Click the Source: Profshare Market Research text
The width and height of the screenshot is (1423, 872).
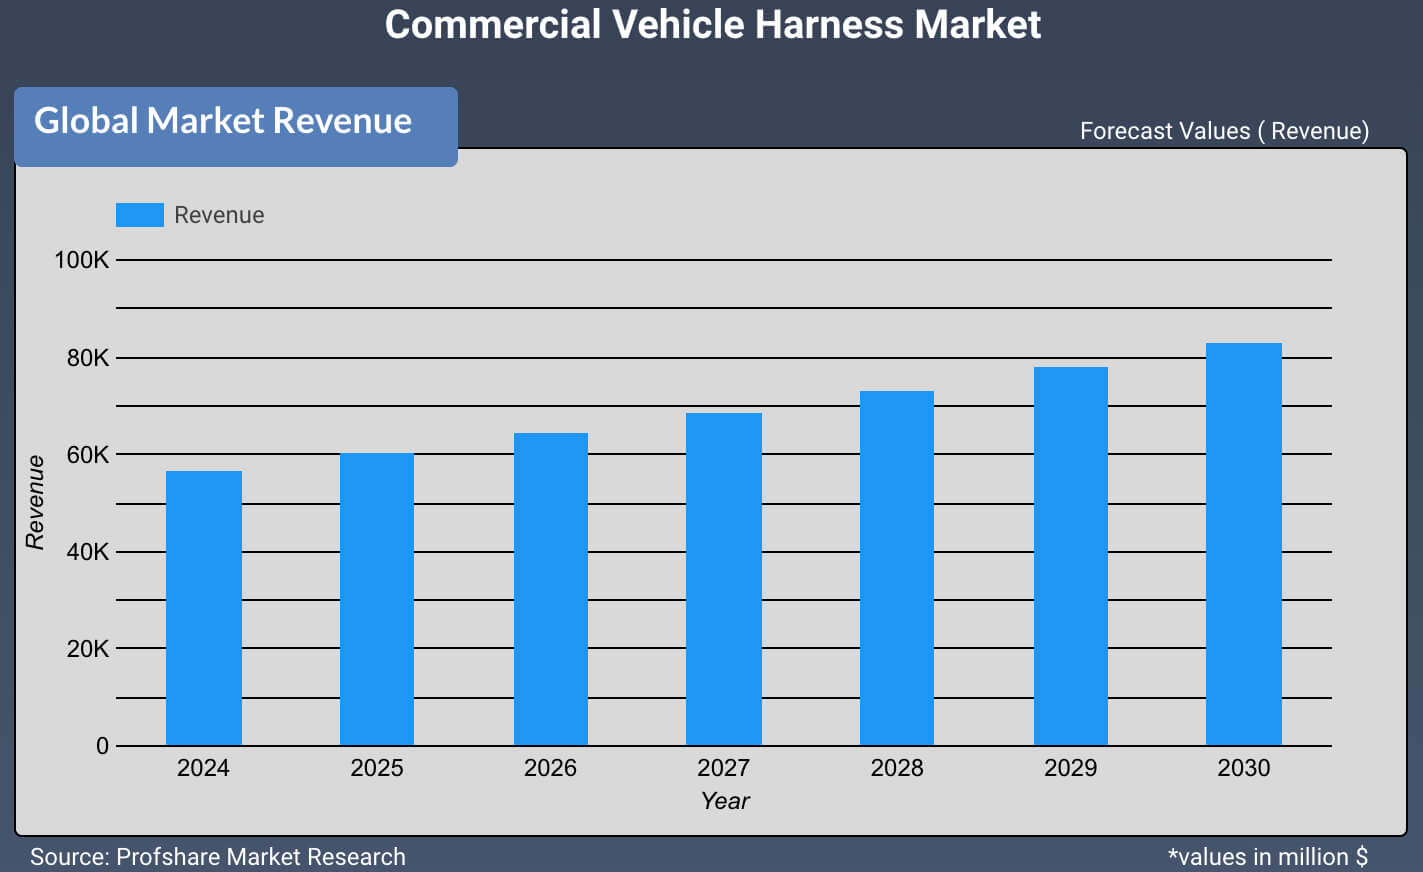point(218,857)
